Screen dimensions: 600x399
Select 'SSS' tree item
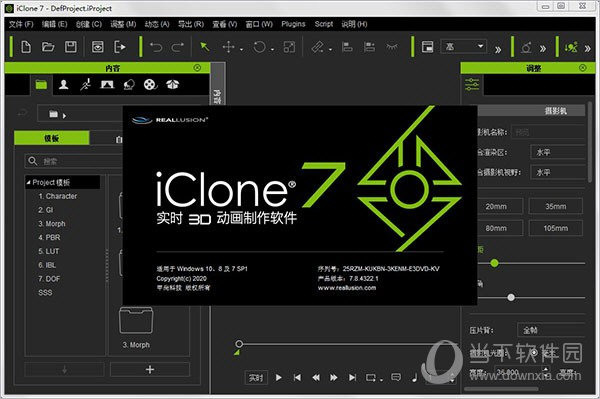[45, 293]
